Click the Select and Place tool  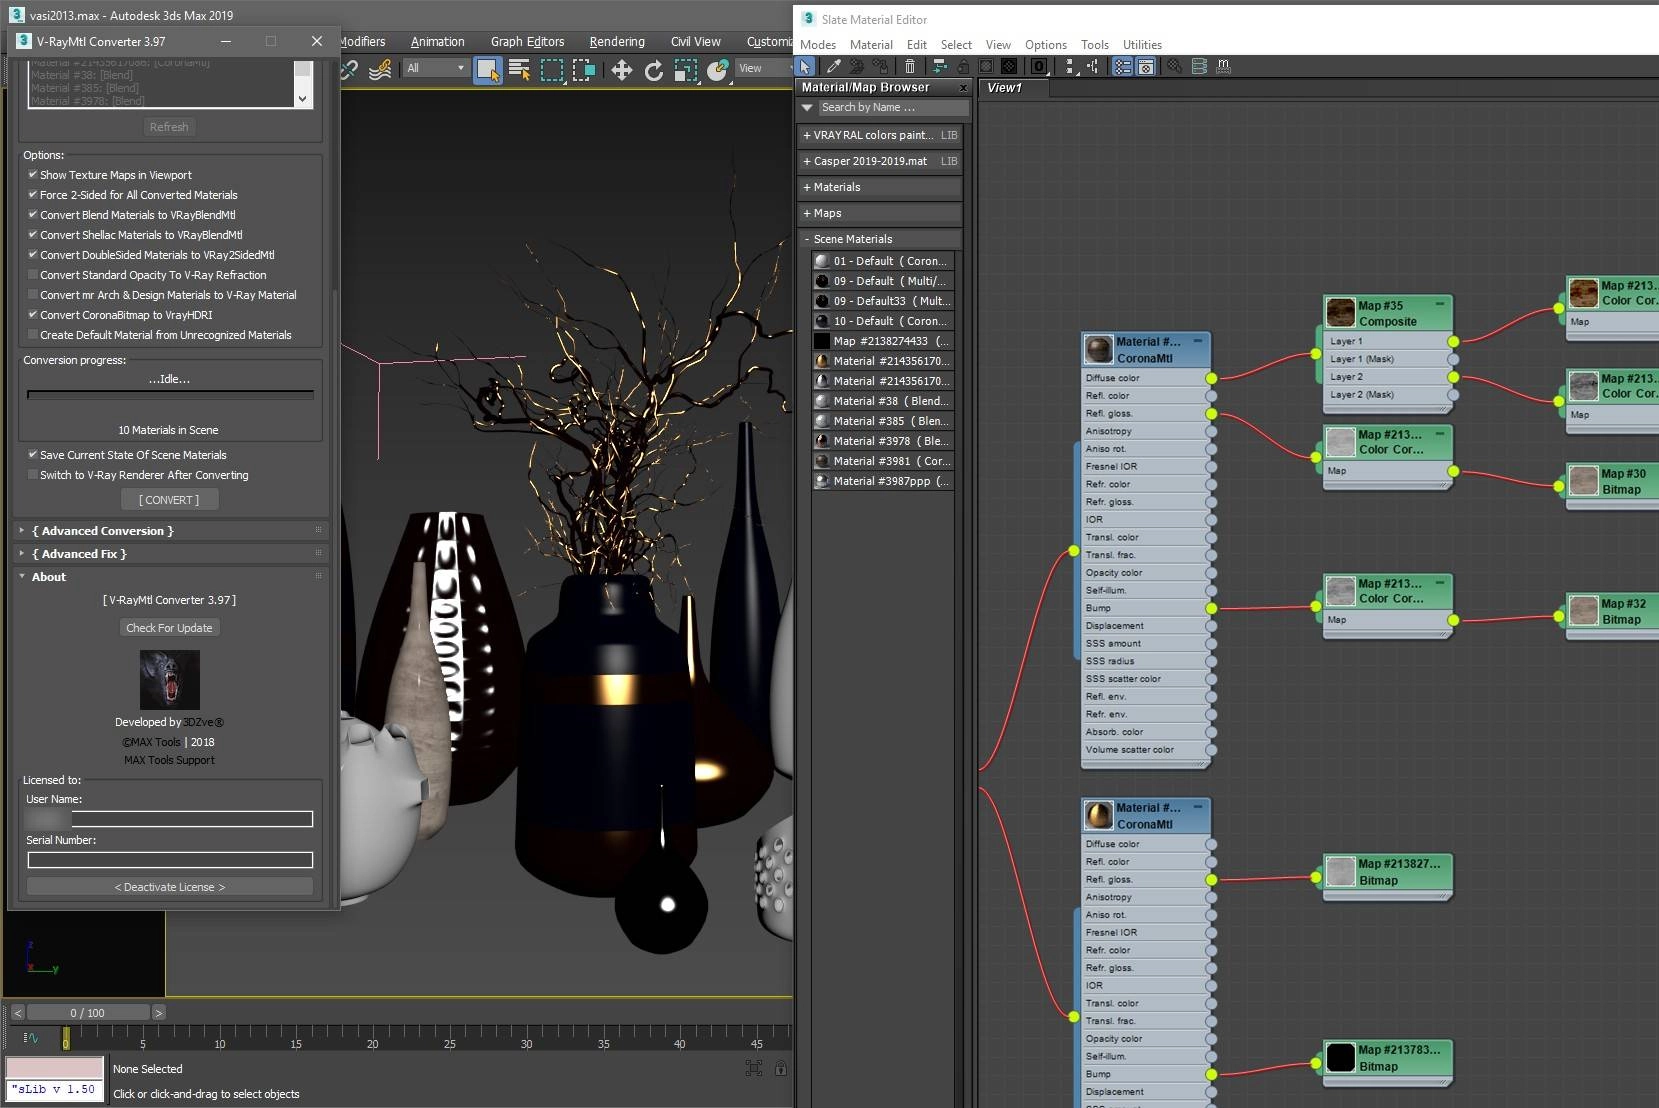point(717,69)
